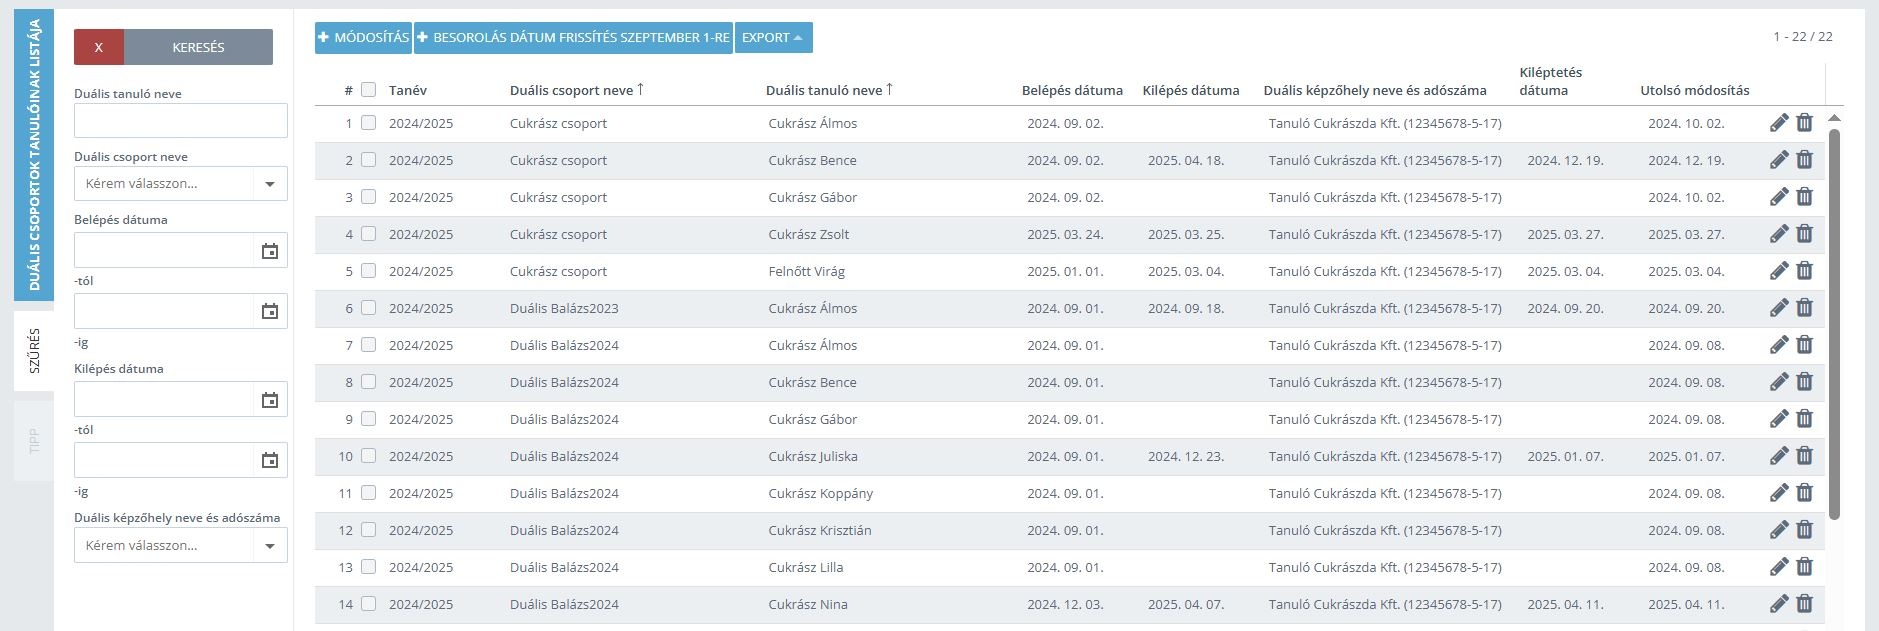
Task: Sort by Duális csoport neve column
Action: (x=577, y=90)
